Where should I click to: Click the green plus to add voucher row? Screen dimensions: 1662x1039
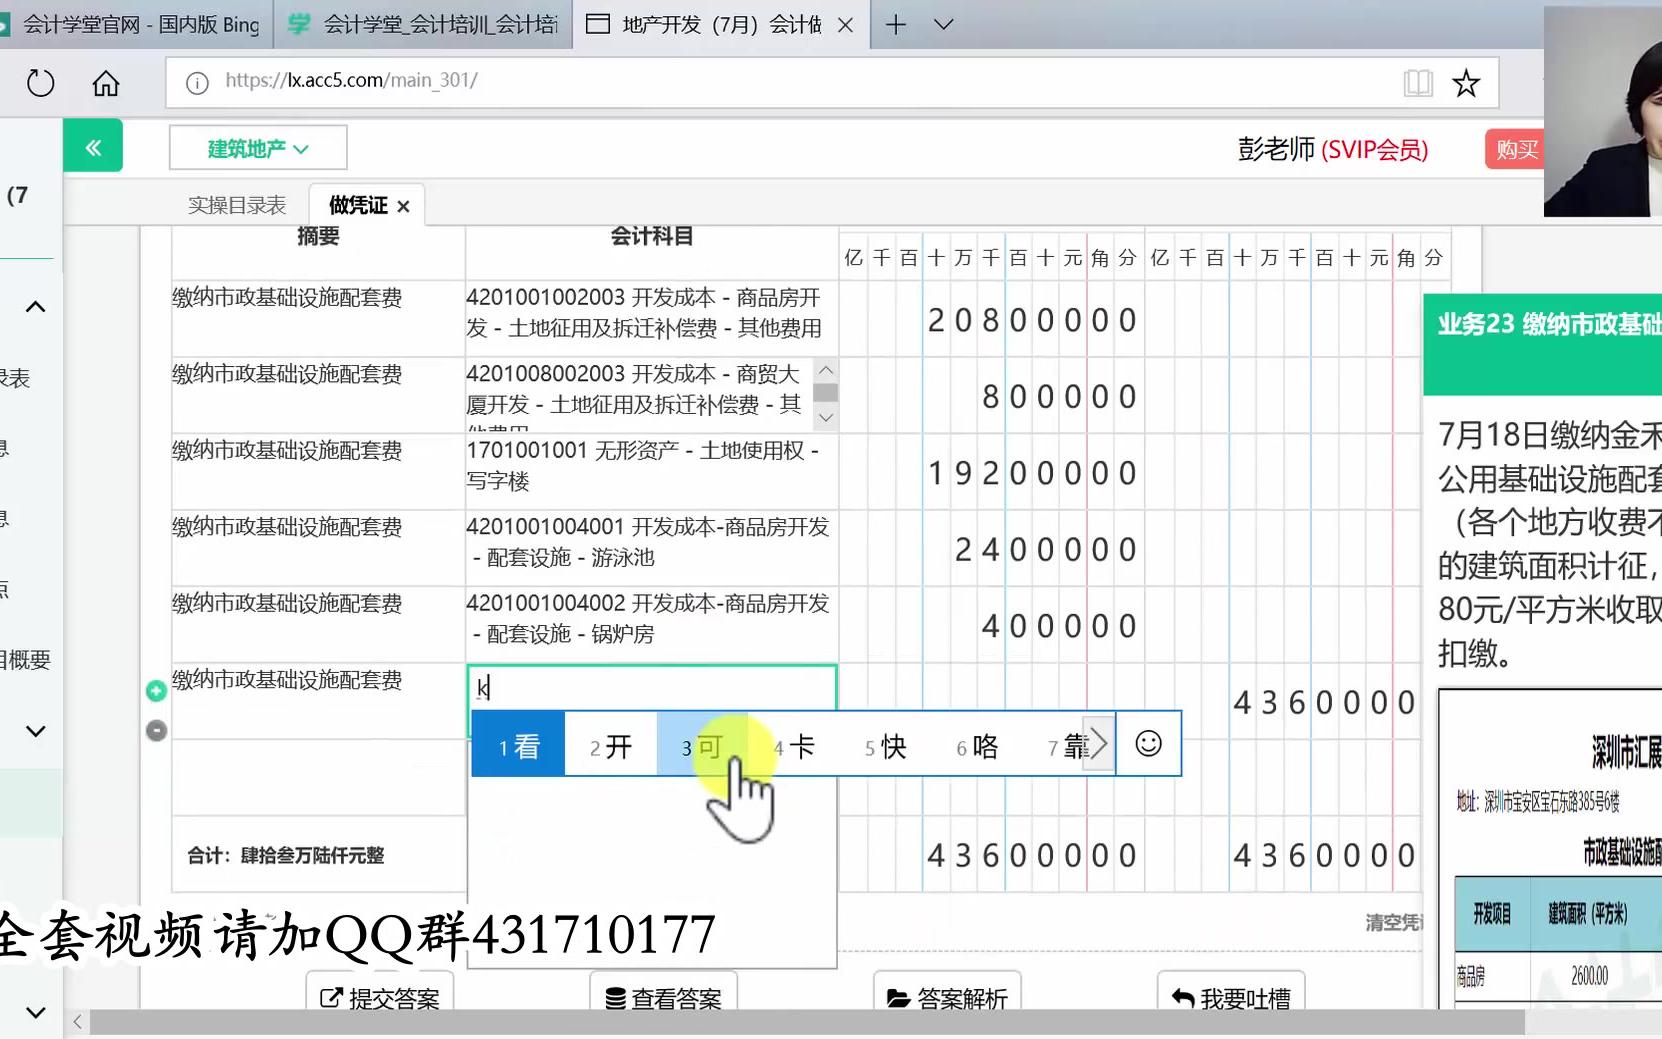pyautogui.click(x=156, y=690)
